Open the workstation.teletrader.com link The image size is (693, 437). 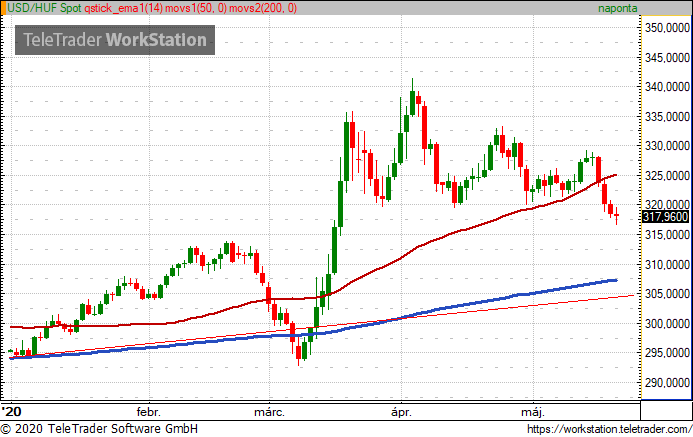pyautogui.click(x=609, y=429)
